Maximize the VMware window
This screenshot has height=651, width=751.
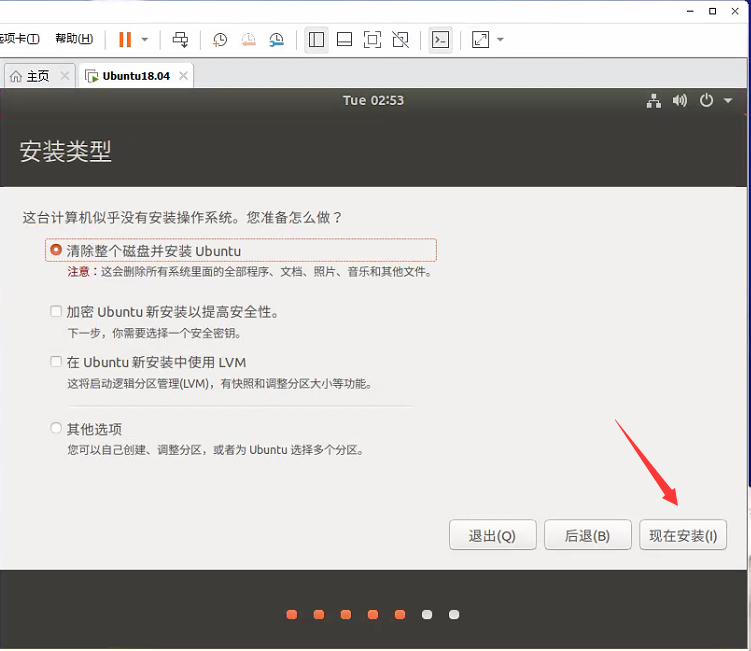point(713,11)
